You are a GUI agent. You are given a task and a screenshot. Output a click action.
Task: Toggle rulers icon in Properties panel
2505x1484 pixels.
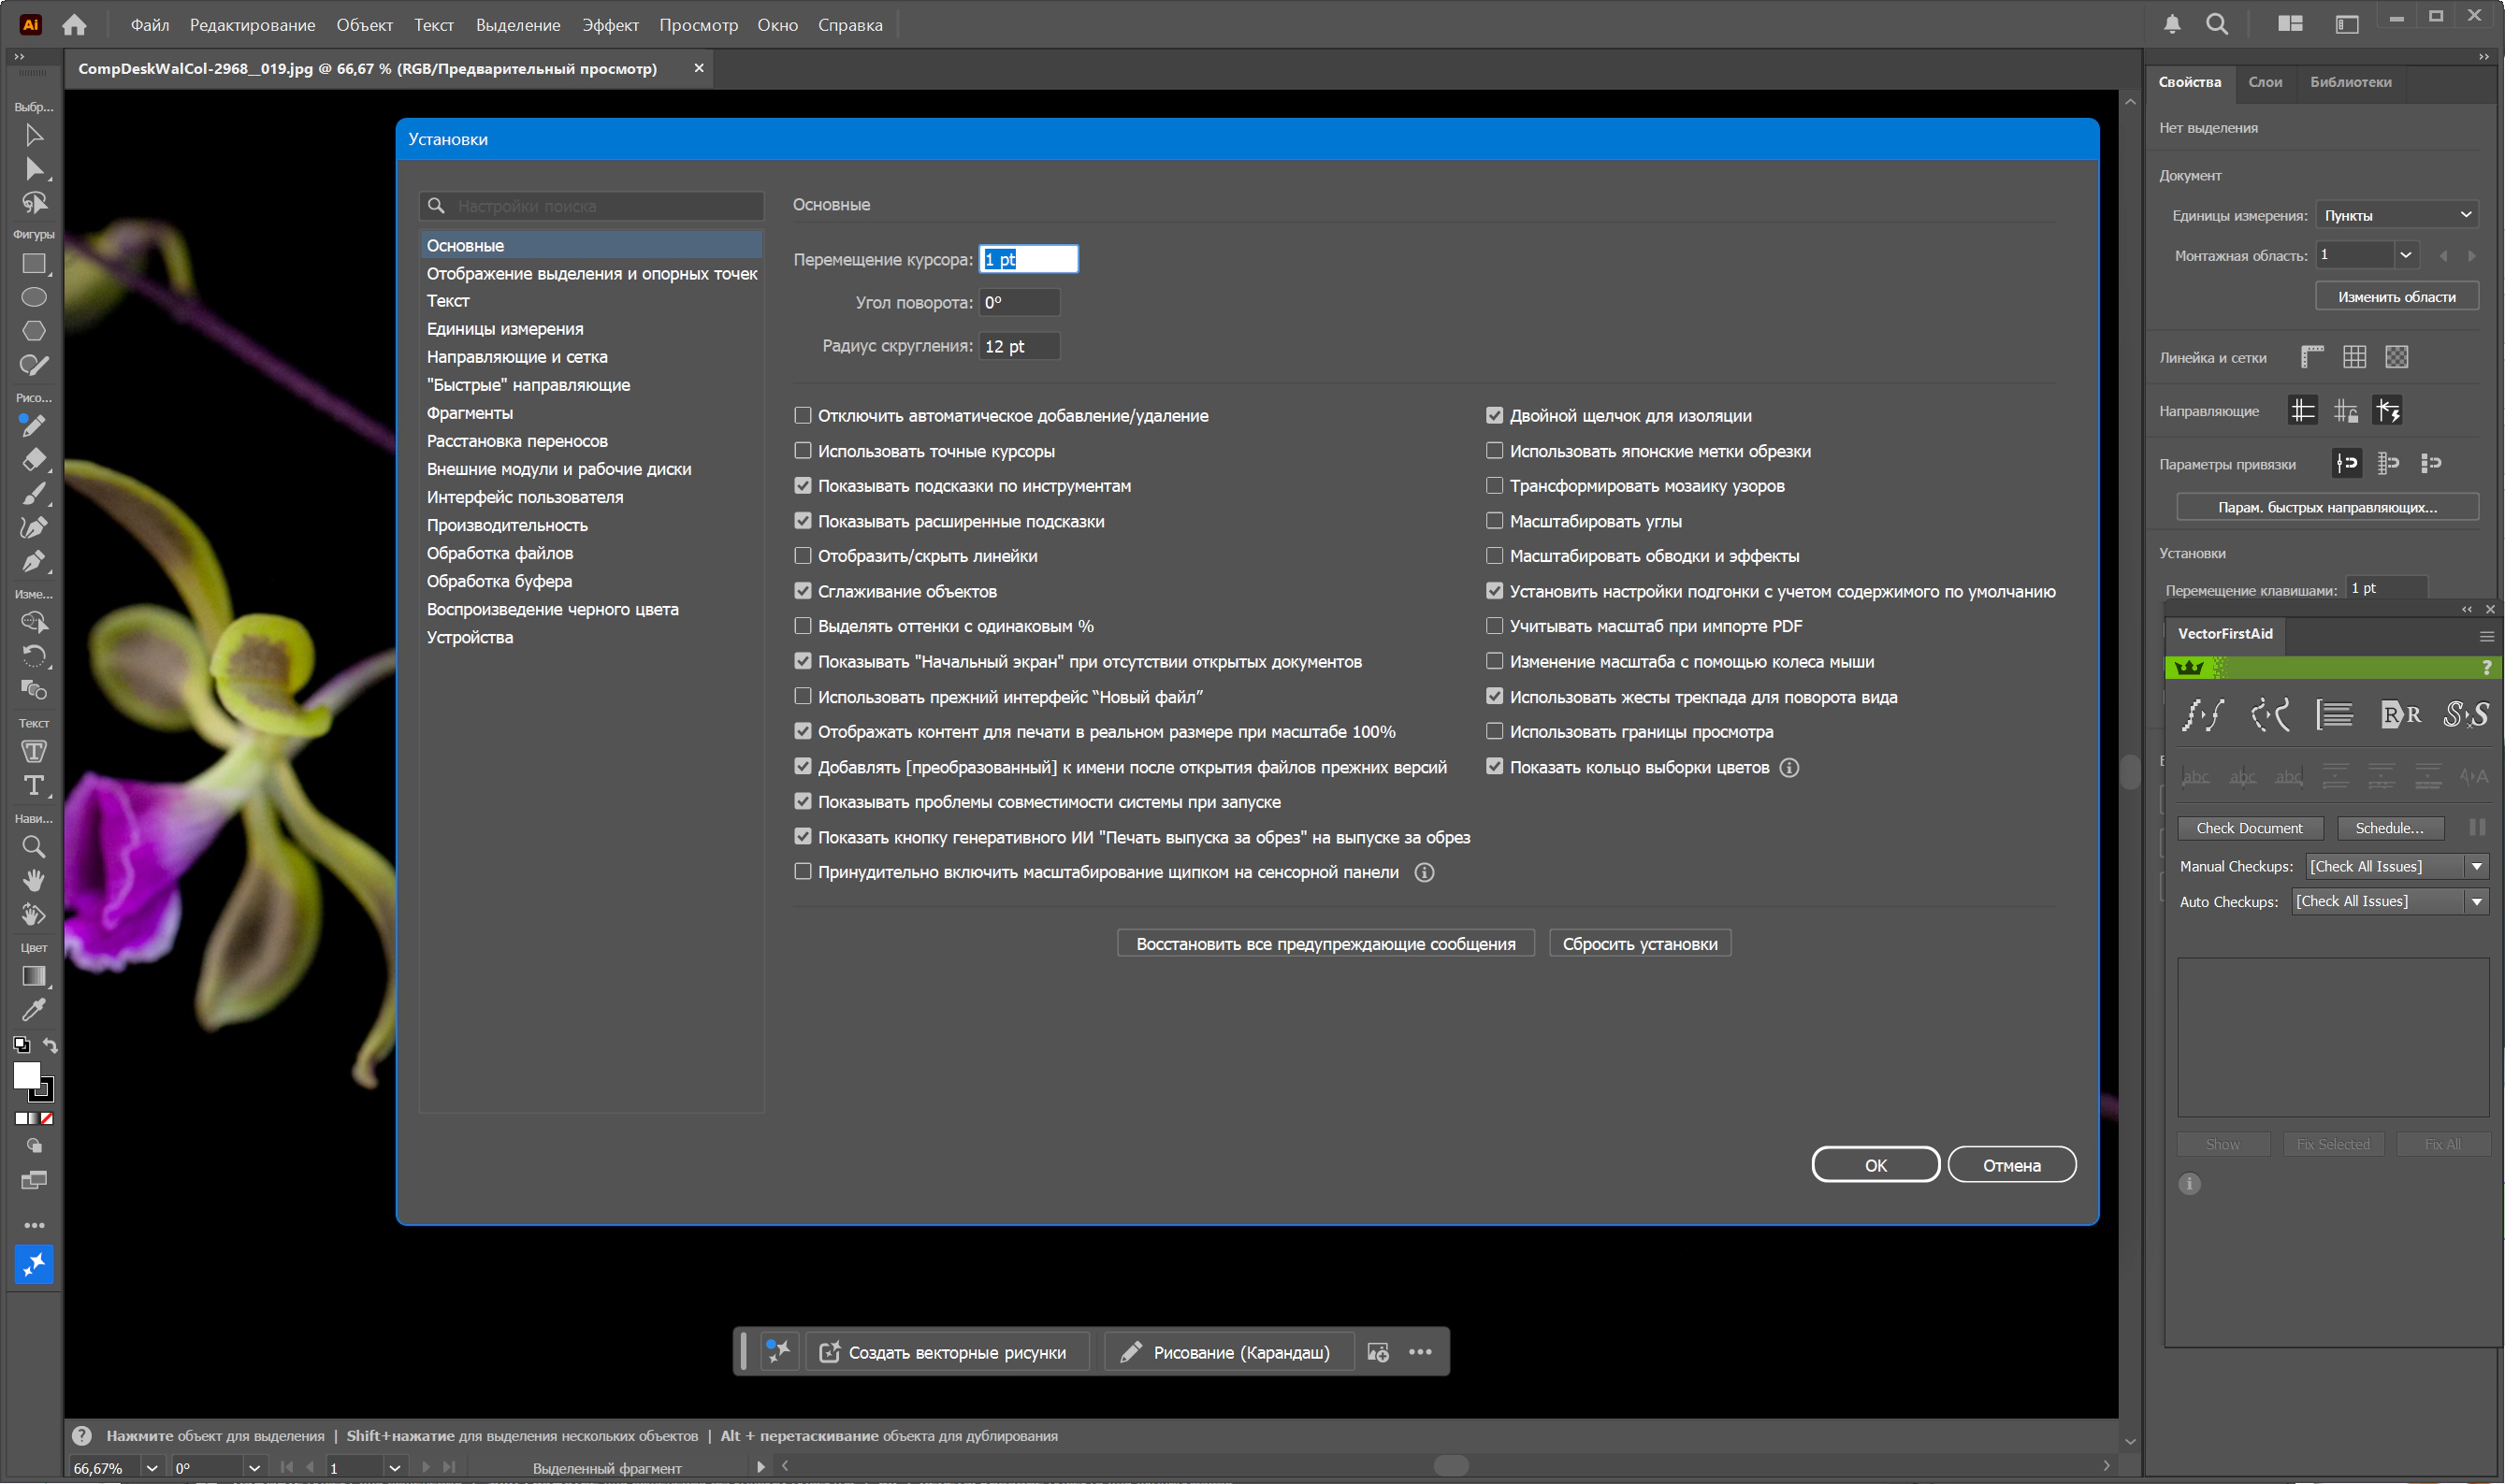pyautogui.click(x=2312, y=357)
